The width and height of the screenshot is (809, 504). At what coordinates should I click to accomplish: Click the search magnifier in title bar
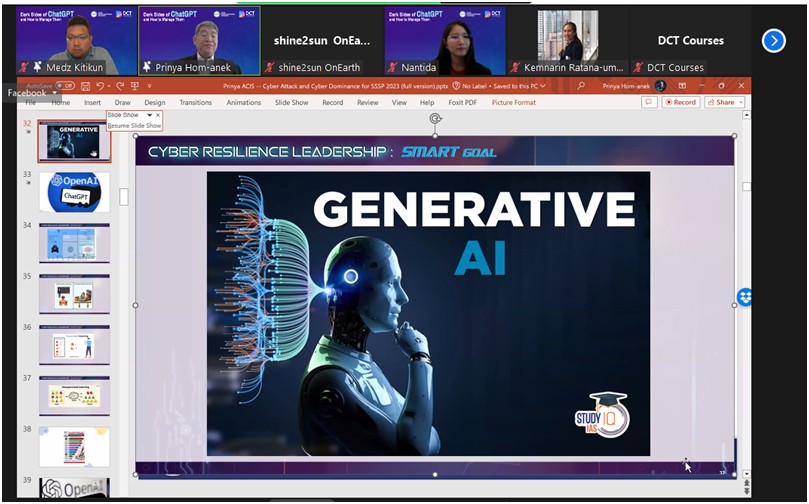coord(584,86)
